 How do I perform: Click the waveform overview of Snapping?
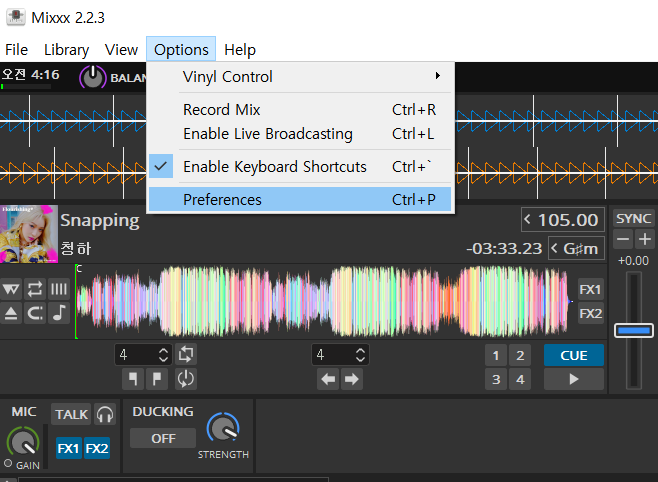tap(323, 301)
